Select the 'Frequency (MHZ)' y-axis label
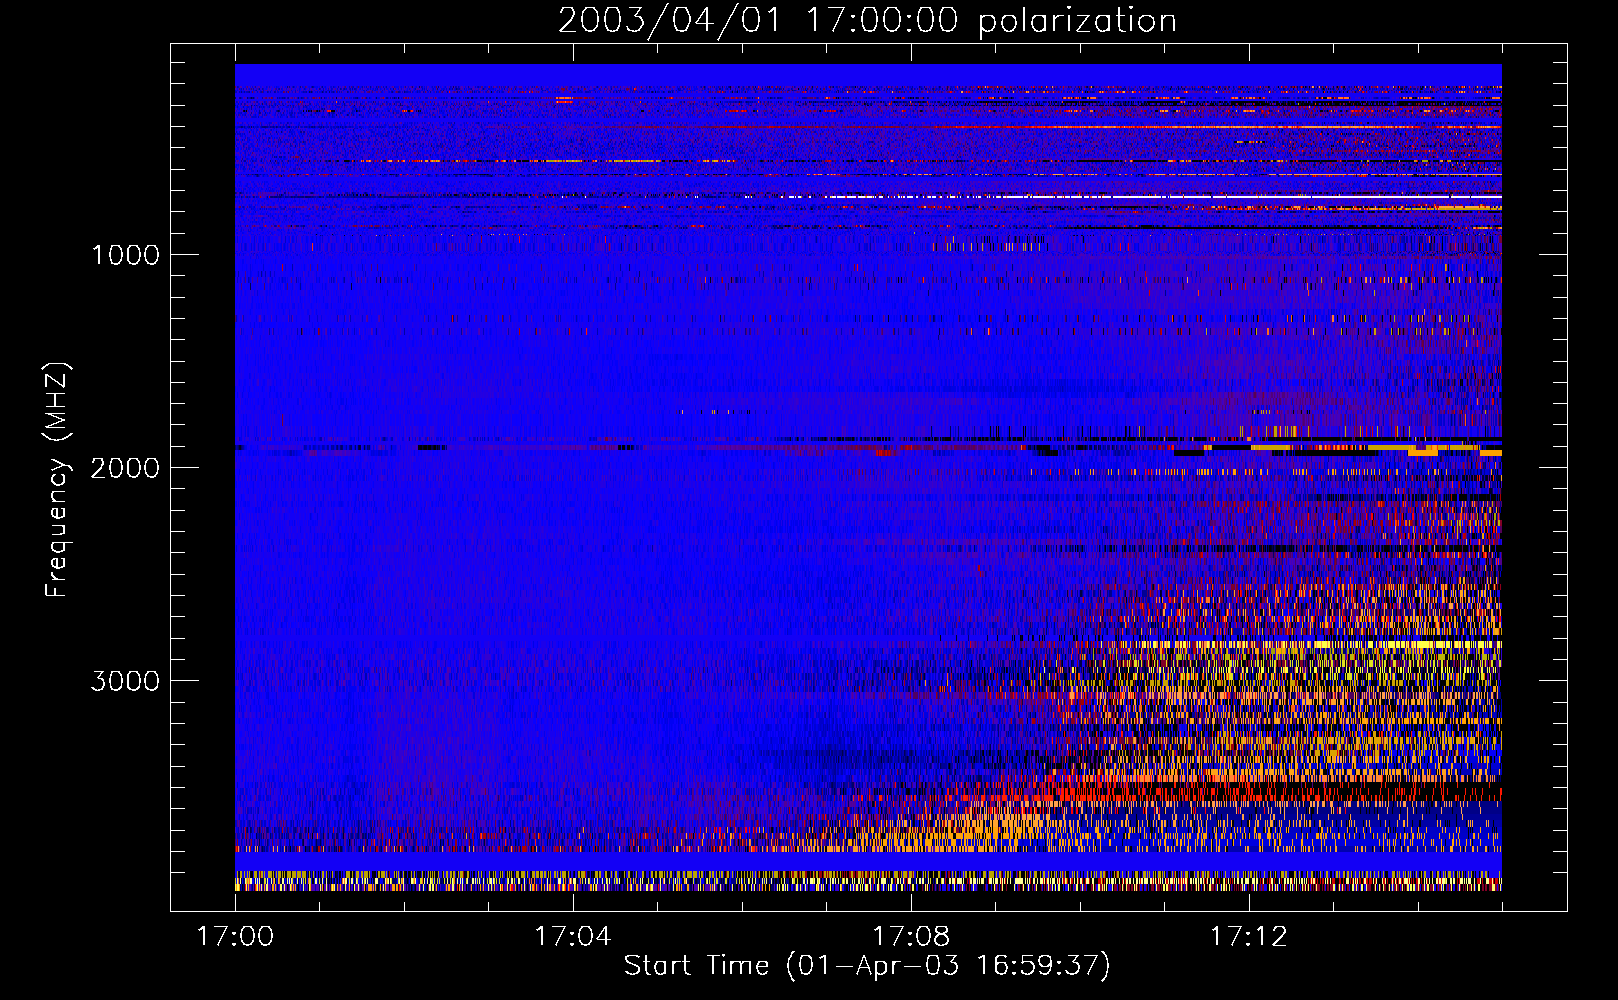The width and height of the screenshot is (1618, 1000). tap(57, 480)
